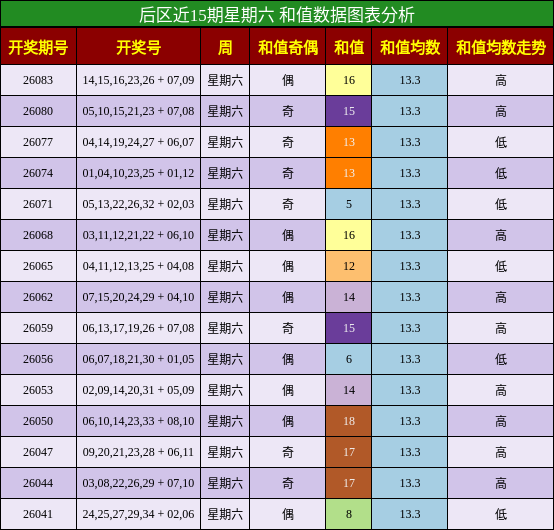Select draw numbers 06,10,14,23,33 + 08,10

coord(138,421)
